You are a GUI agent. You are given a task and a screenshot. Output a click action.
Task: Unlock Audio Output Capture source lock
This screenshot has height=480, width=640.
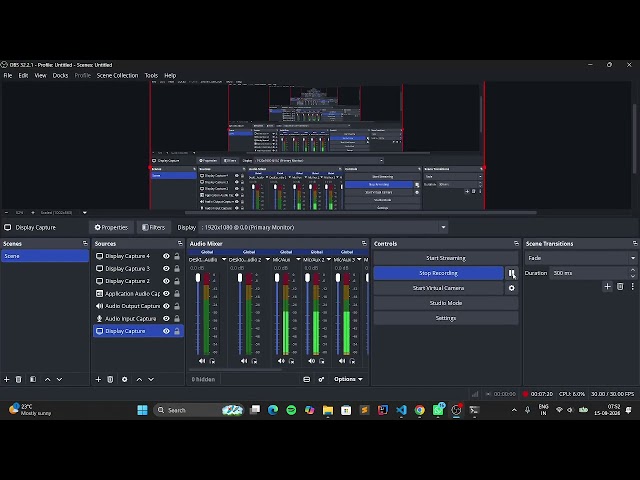(177, 306)
